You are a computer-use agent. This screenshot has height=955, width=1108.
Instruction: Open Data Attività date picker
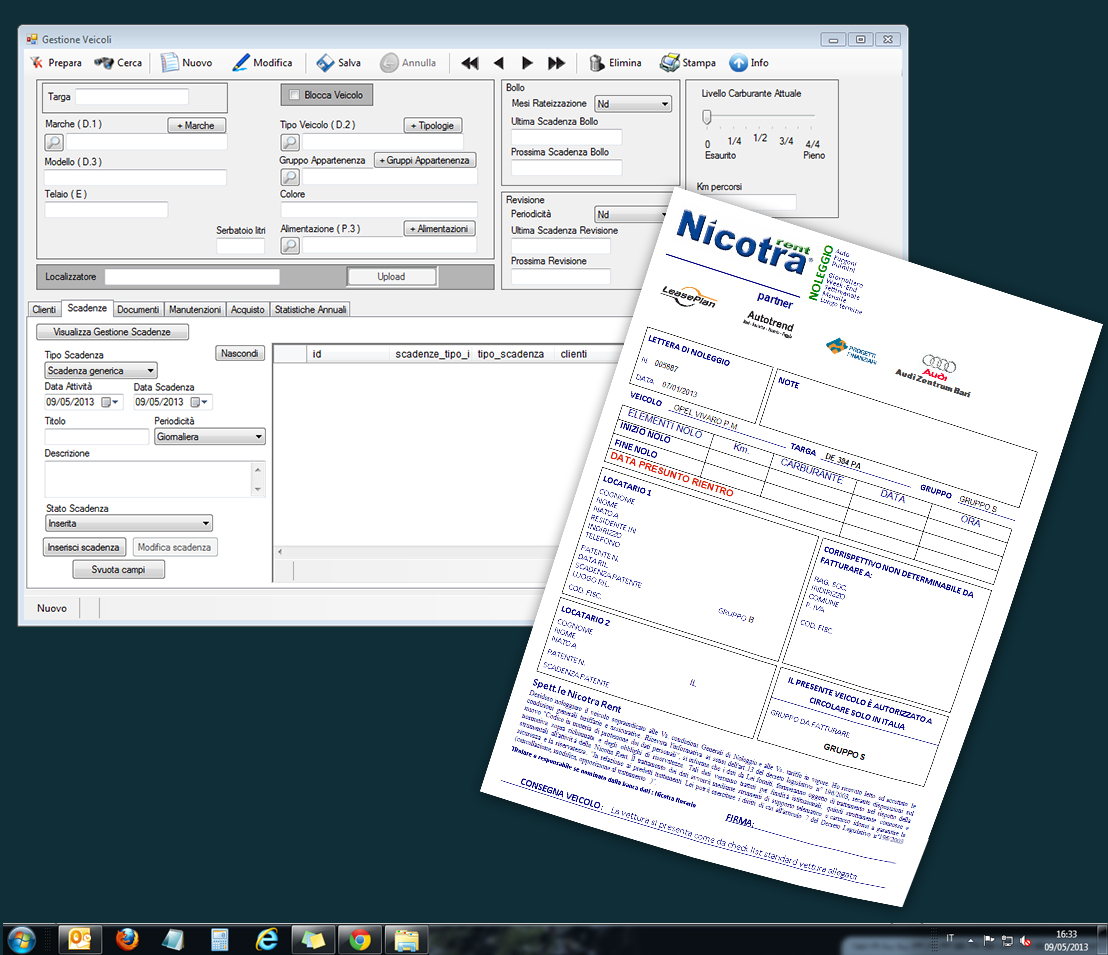(110, 402)
